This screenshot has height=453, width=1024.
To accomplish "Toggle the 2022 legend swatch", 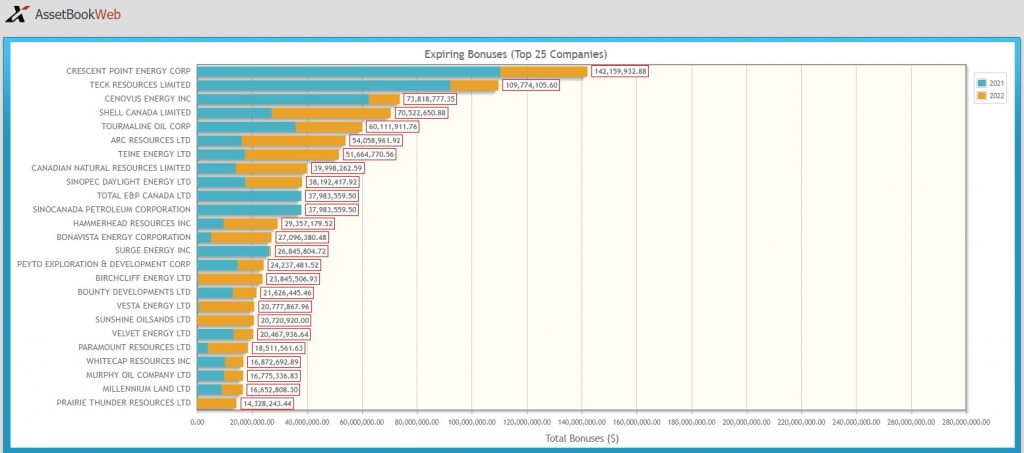I will tap(982, 96).
